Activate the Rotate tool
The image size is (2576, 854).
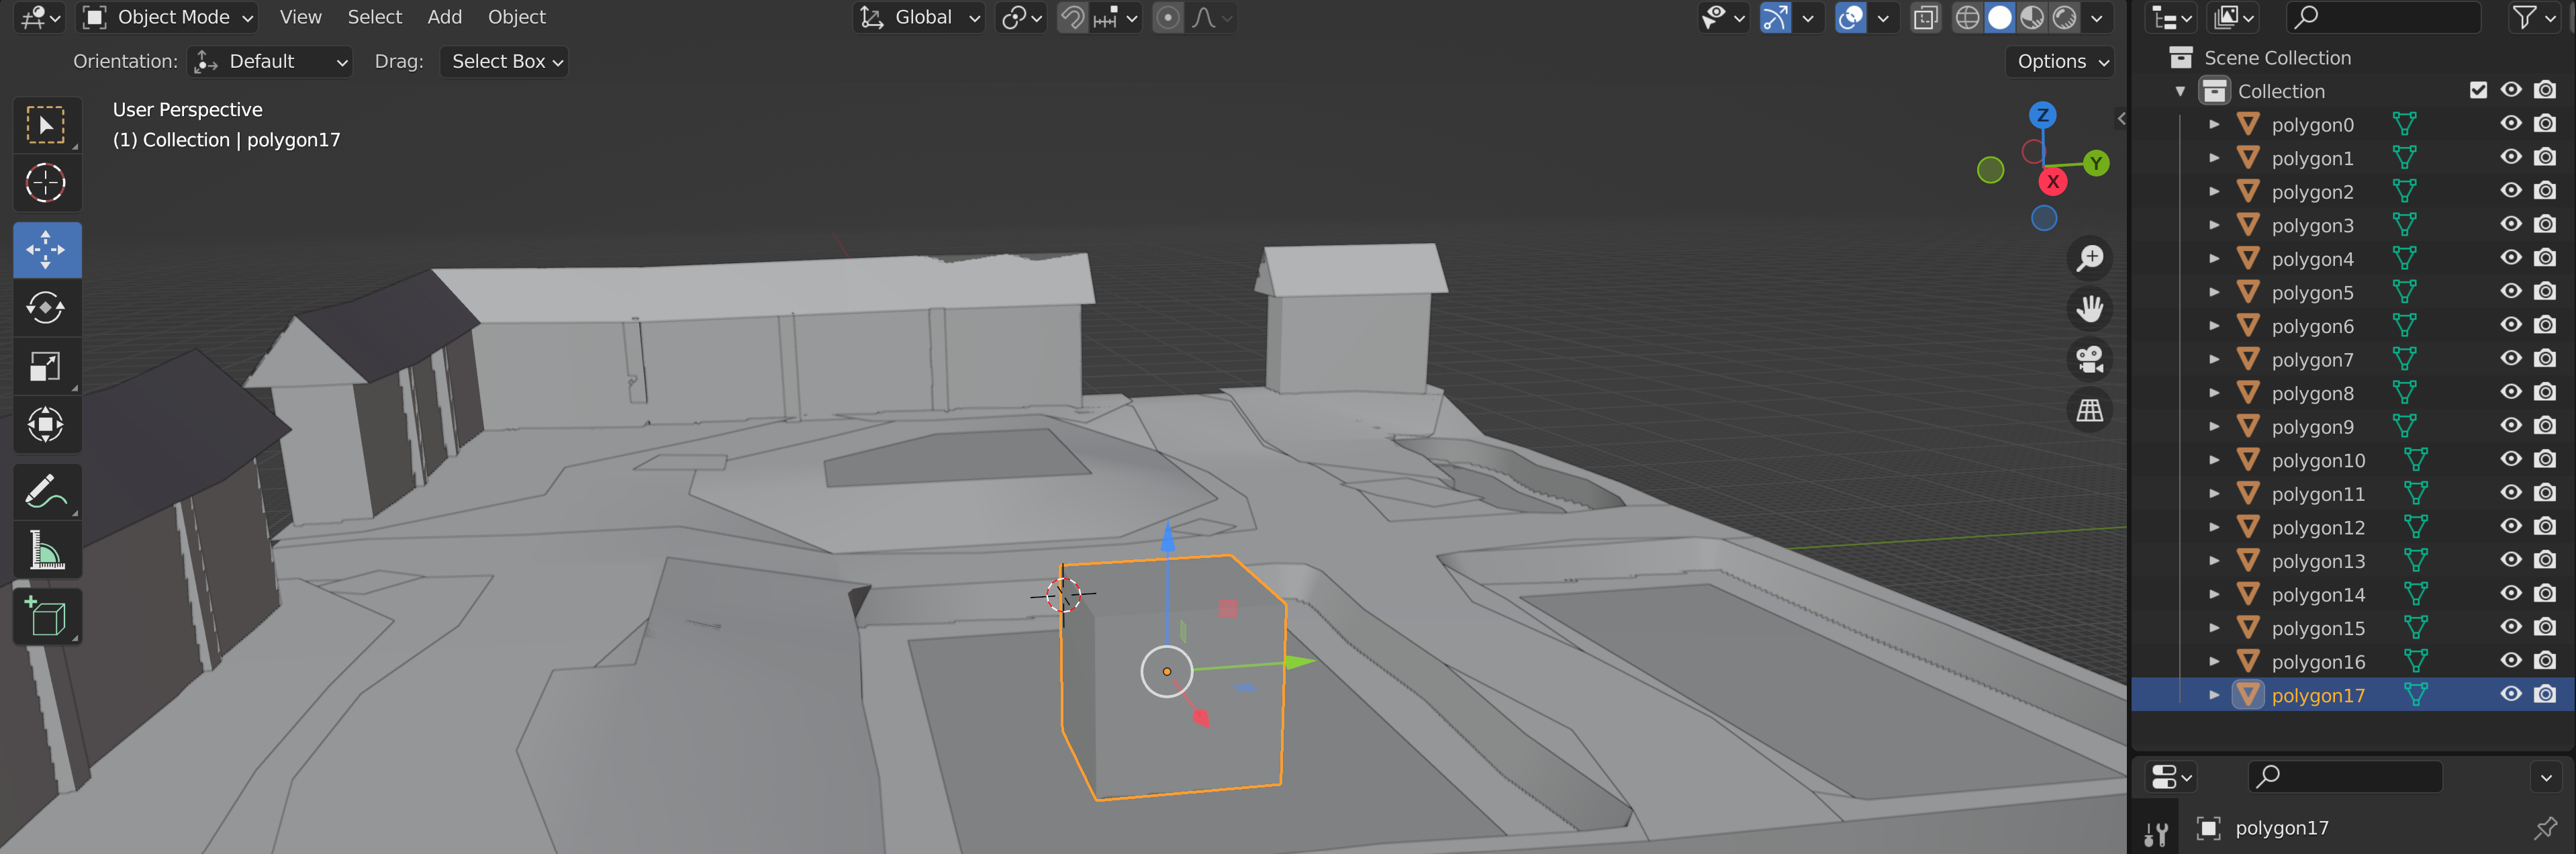tap(45, 308)
